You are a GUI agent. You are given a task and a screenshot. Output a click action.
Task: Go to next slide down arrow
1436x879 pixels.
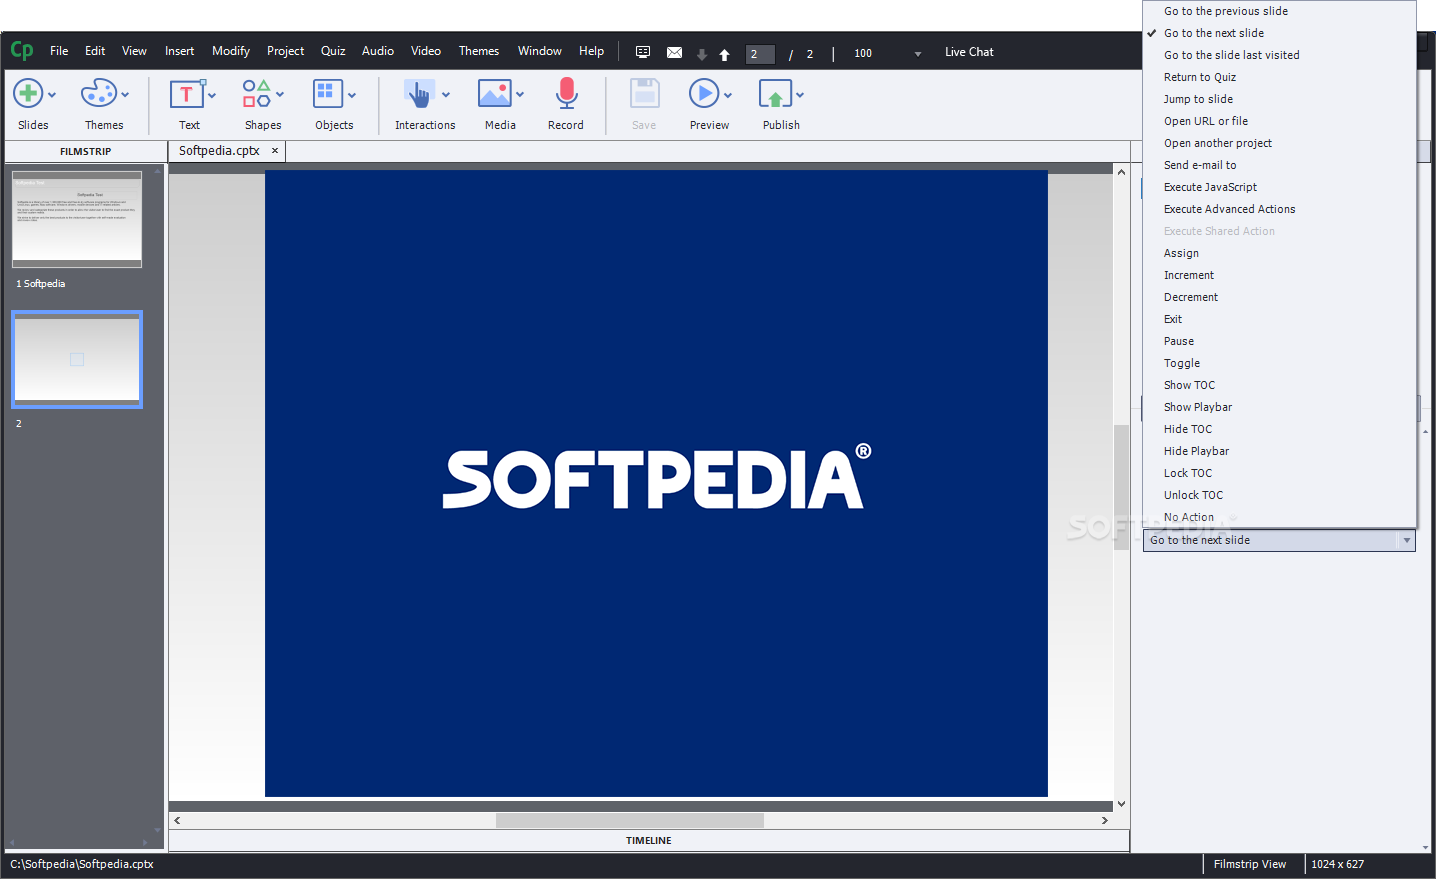tap(702, 54)
